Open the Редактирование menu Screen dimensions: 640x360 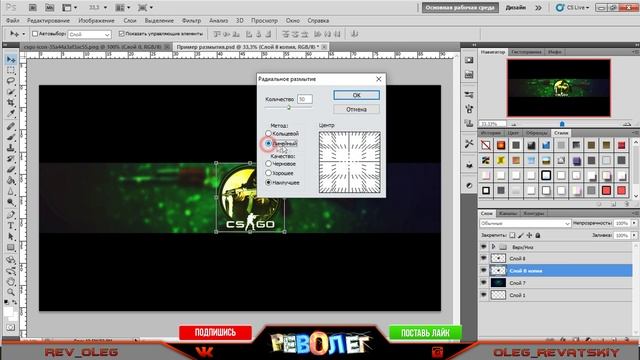[48, 20]
